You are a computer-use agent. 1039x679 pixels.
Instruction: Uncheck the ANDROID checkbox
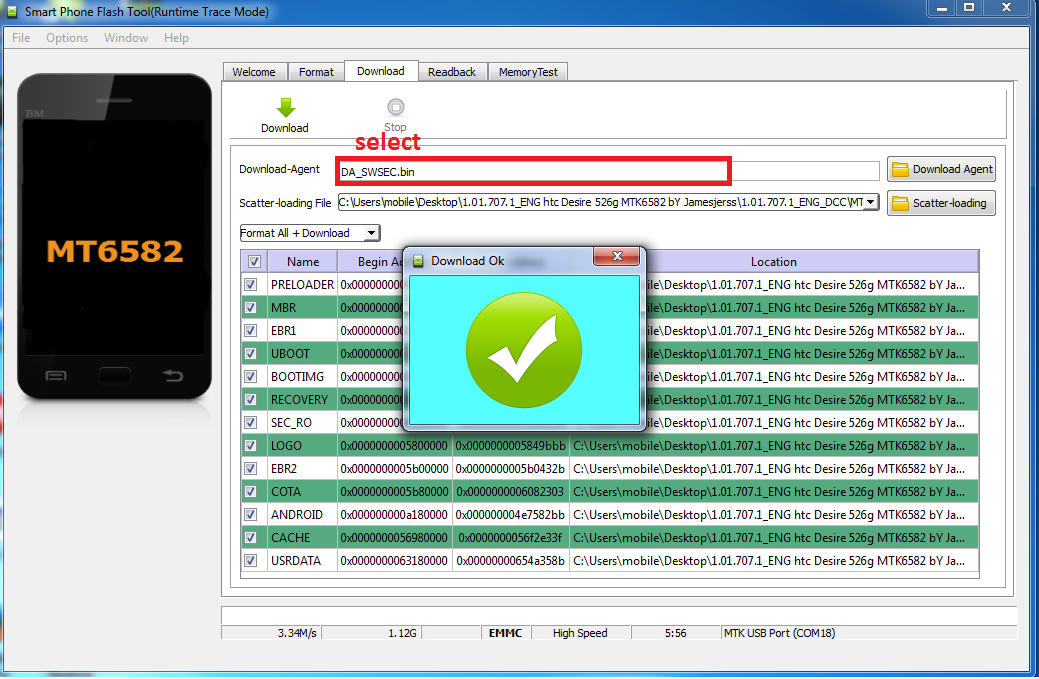(x=250, y=515)
